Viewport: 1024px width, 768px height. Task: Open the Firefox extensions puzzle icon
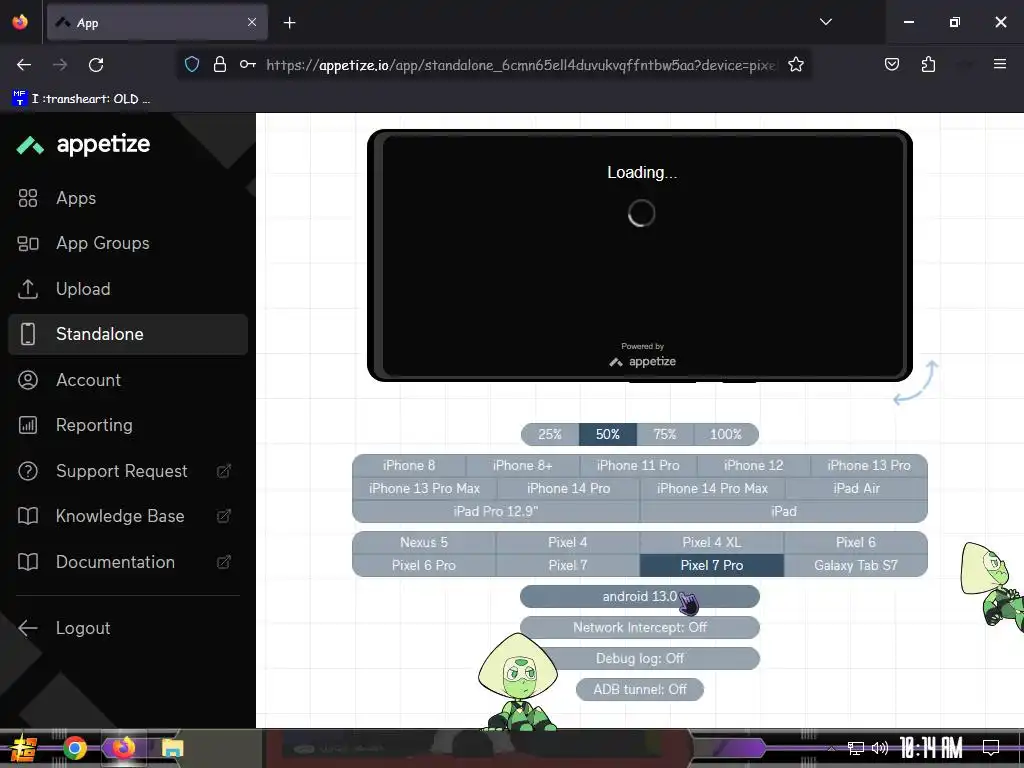click(x=928, y=65)
